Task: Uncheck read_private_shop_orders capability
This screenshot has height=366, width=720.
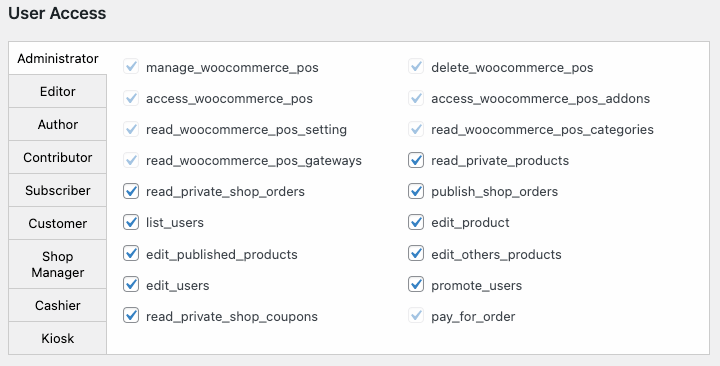Action: coord(131,191)
